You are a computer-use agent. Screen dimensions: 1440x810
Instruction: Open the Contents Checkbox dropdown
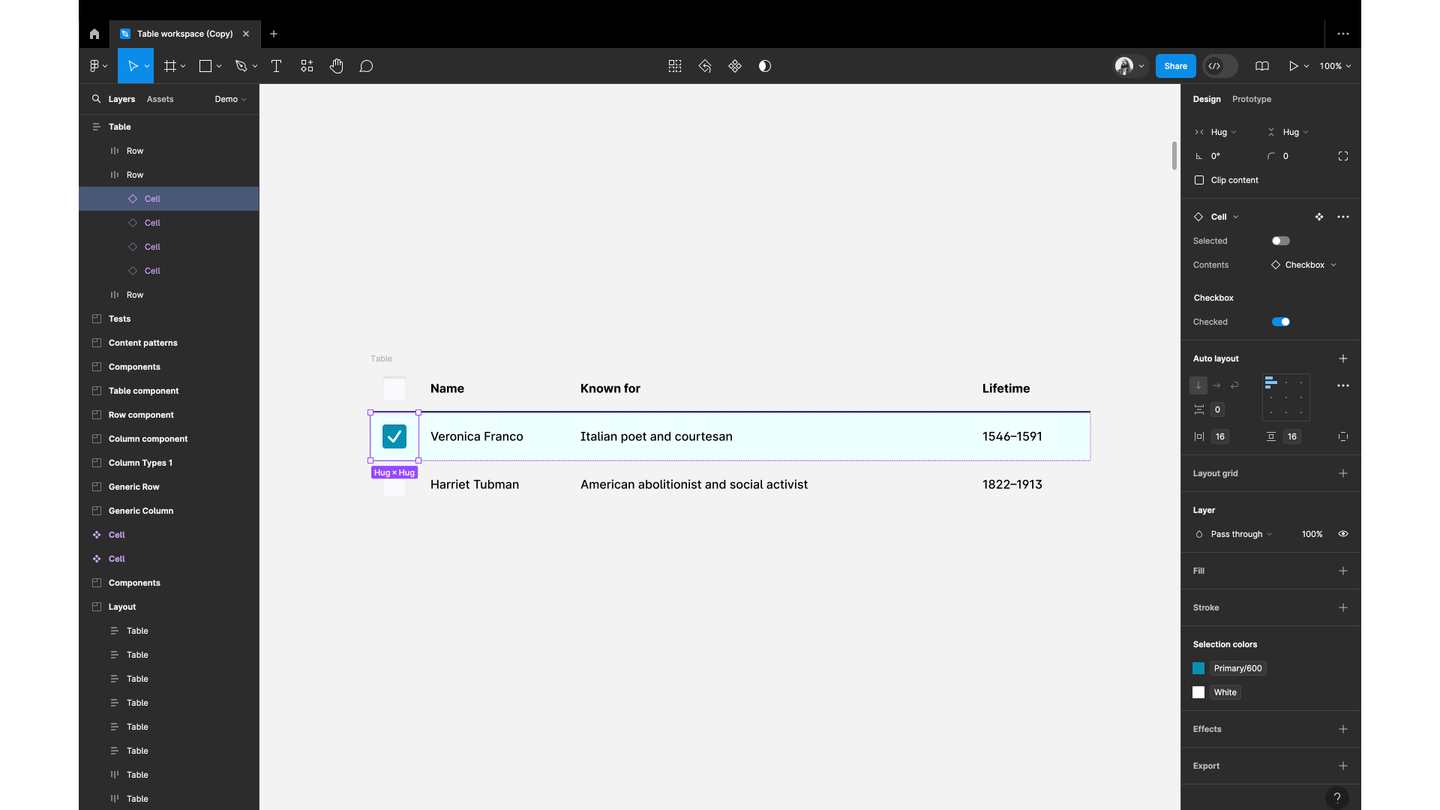pos(1304,265)
